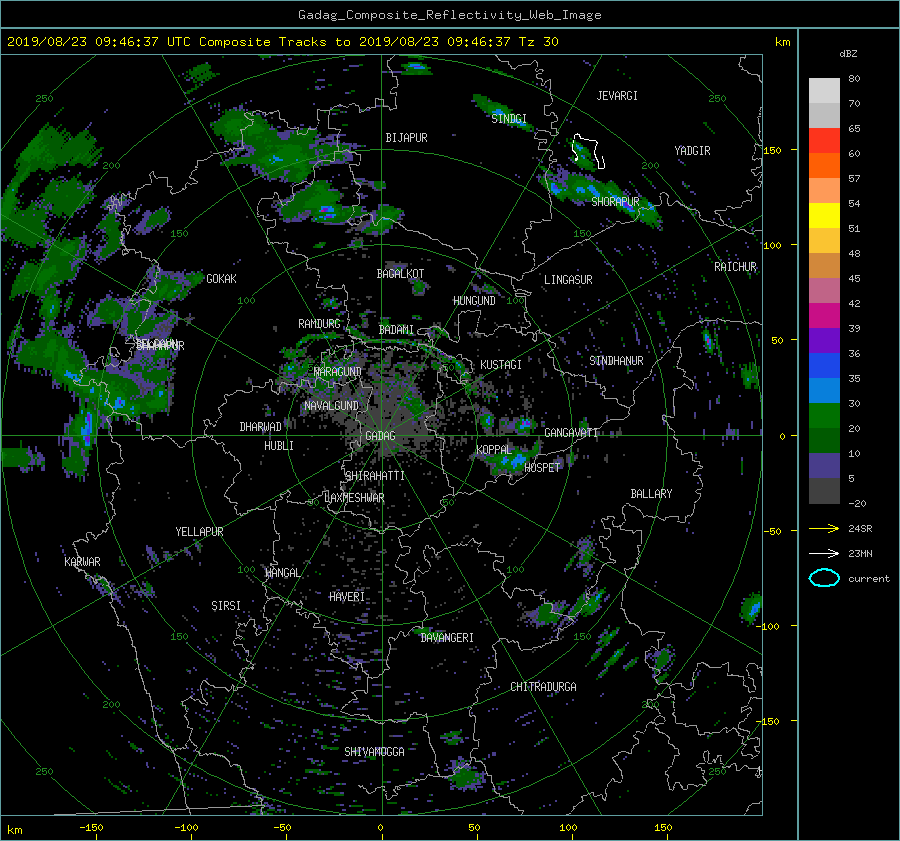
Task: Click the 24SR yellow arrow legend icon
Action: (824, 528)
